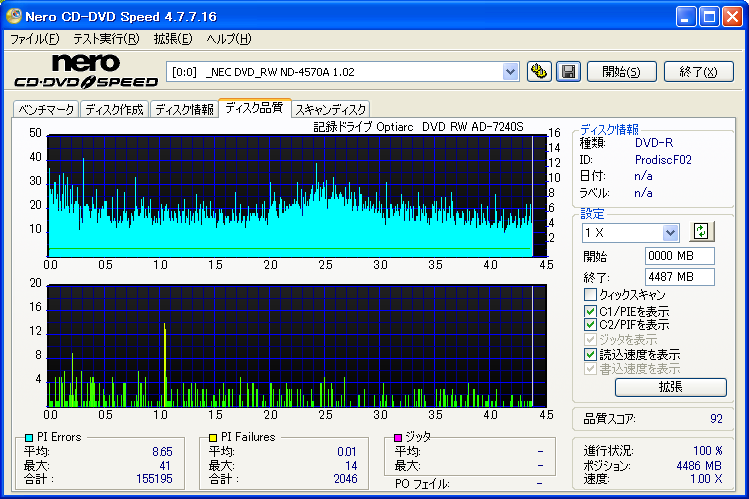Switch to the ベンチマーク tab

point(46,109)
